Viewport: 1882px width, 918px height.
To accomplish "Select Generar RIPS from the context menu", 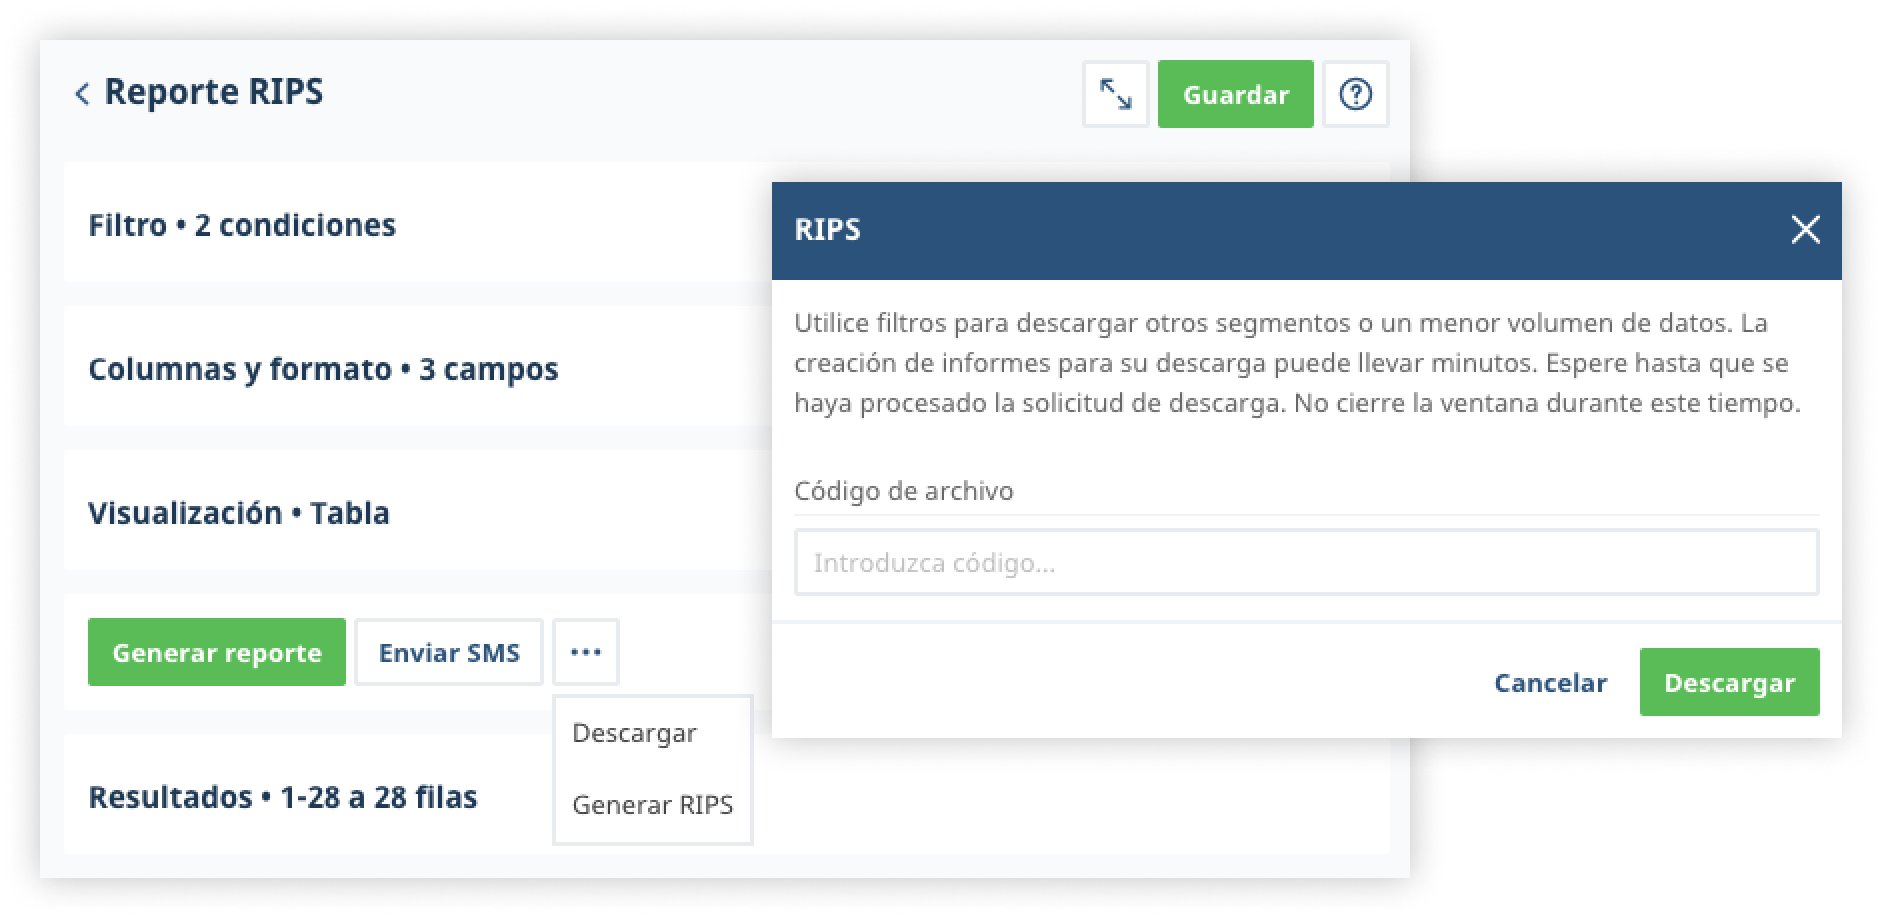I will (651, 804).
